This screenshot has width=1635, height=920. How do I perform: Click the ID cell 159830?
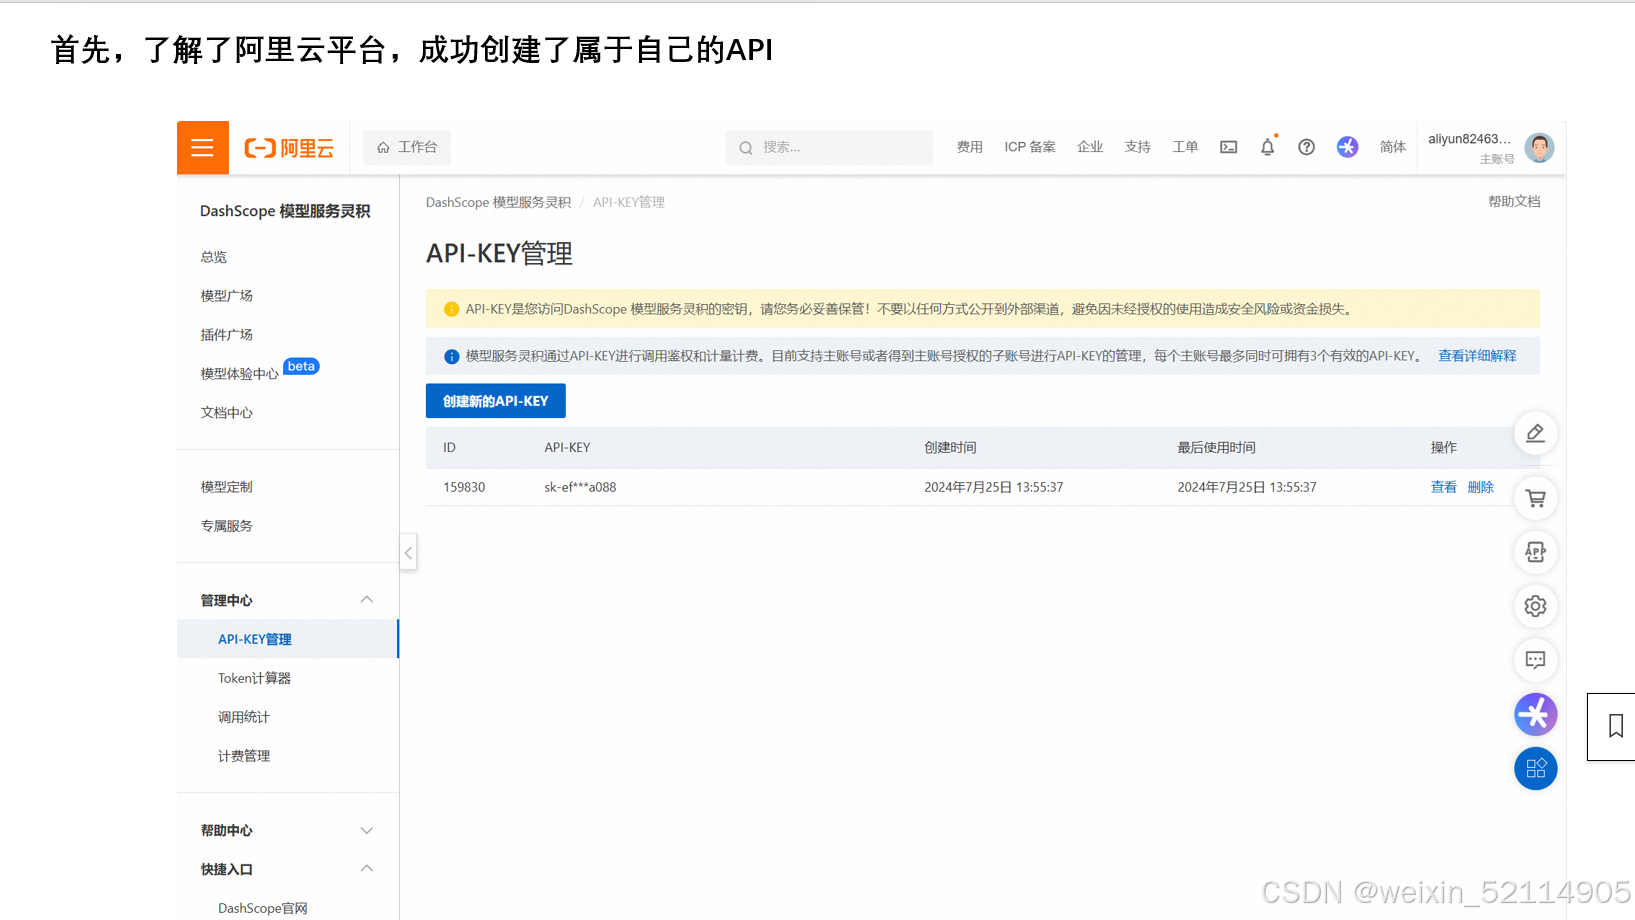(464, 487)
